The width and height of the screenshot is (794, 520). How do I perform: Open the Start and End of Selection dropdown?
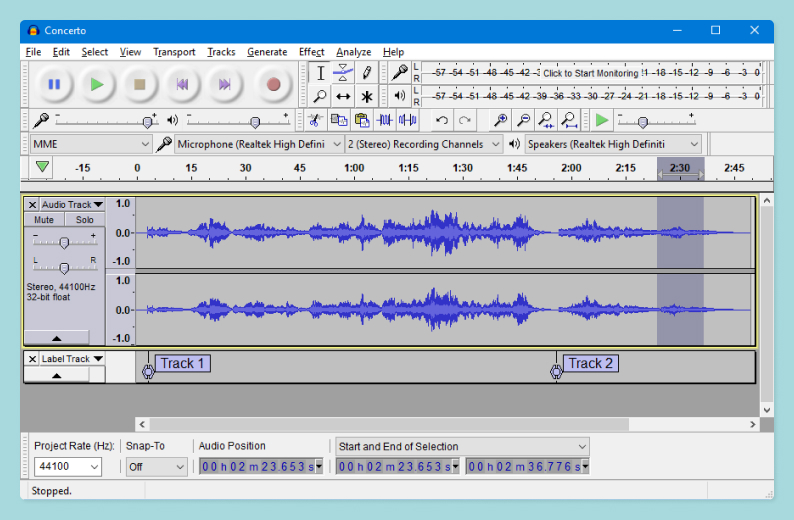pos(462,447)
